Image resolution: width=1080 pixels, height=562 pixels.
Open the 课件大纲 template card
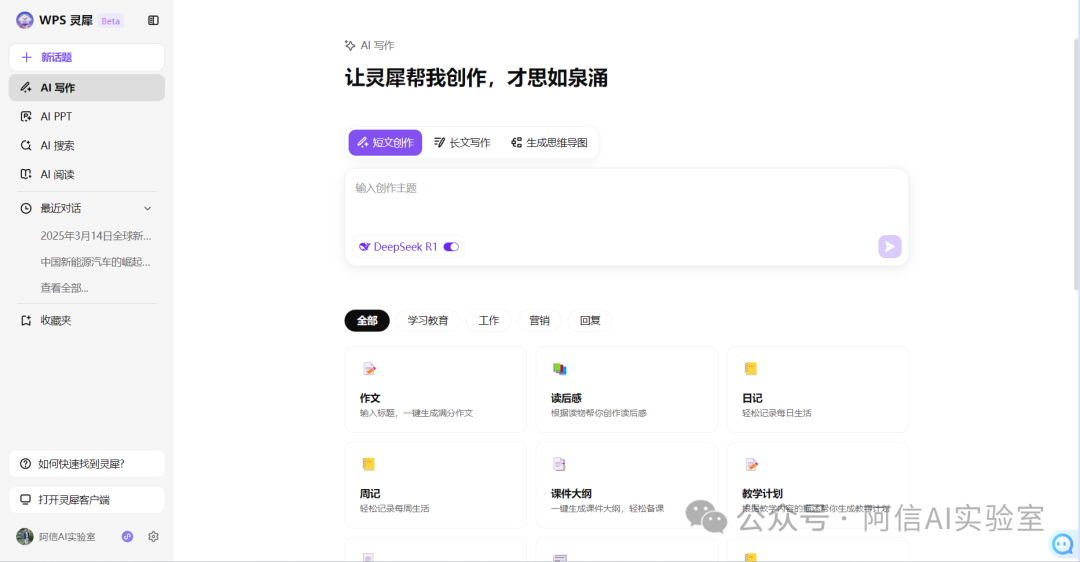[627, 486]
